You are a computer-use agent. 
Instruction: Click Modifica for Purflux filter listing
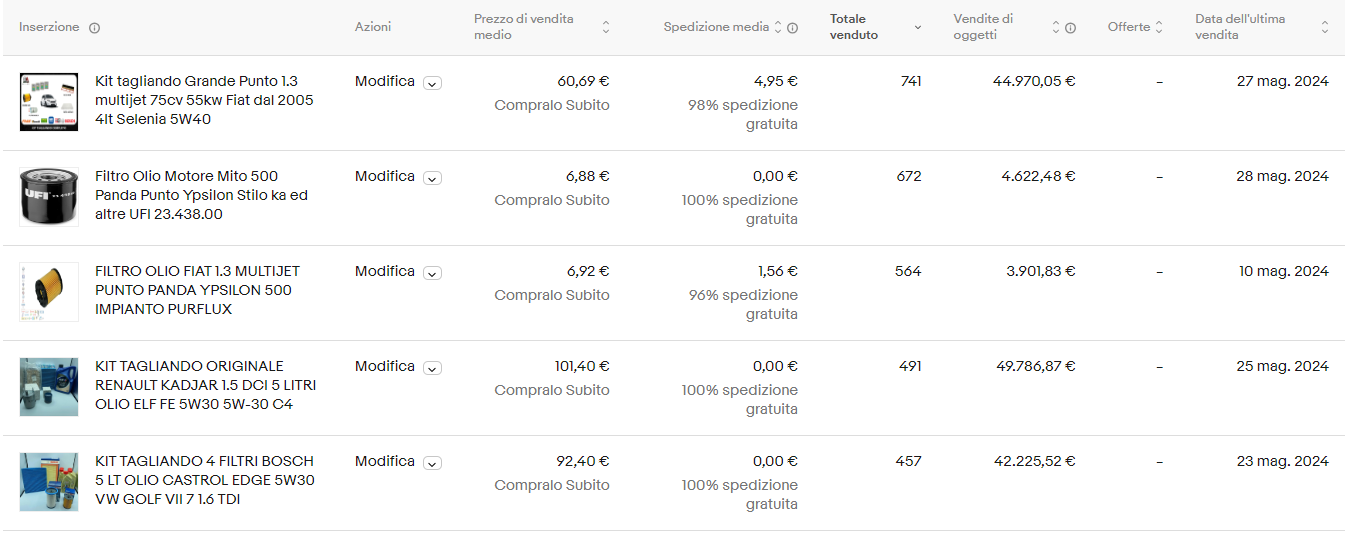point(385,271)
